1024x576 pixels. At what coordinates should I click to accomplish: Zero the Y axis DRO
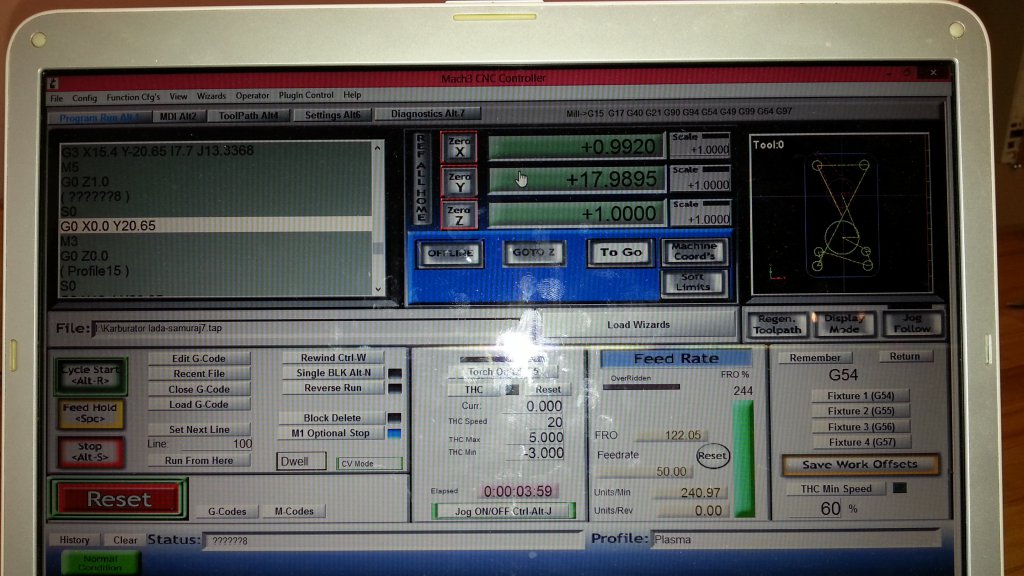(x=459, y=182)
